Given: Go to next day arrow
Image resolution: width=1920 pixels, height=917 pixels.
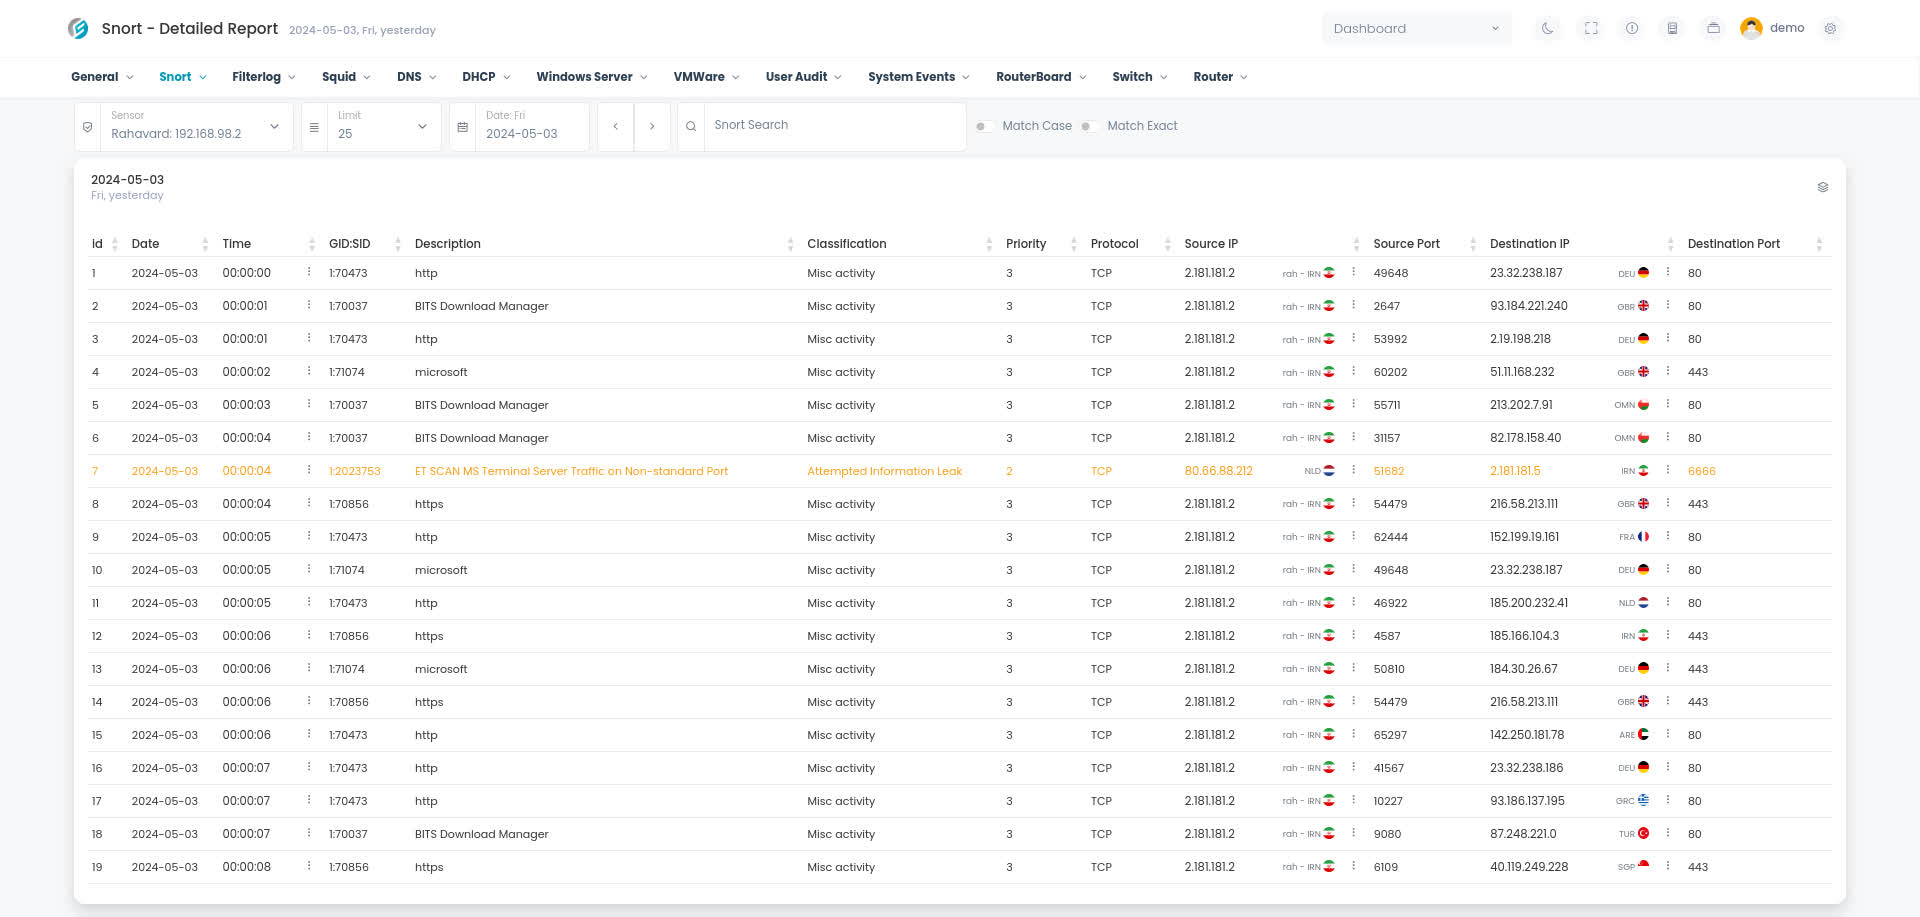Looking at the screenshot, I should 652,126.
